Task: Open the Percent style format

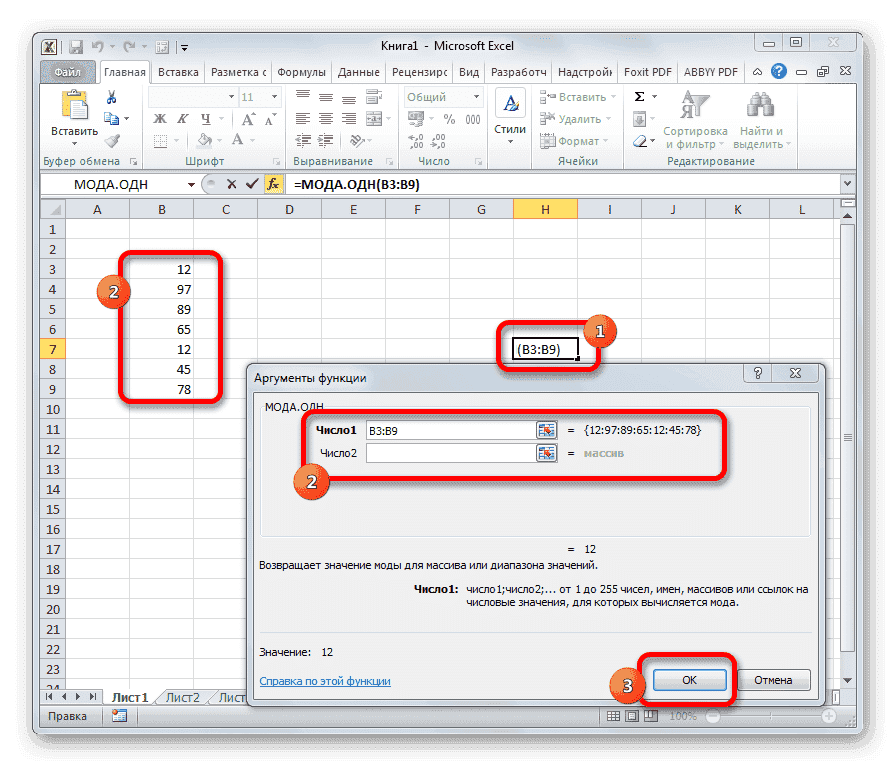Action: (x=449, y=119)
